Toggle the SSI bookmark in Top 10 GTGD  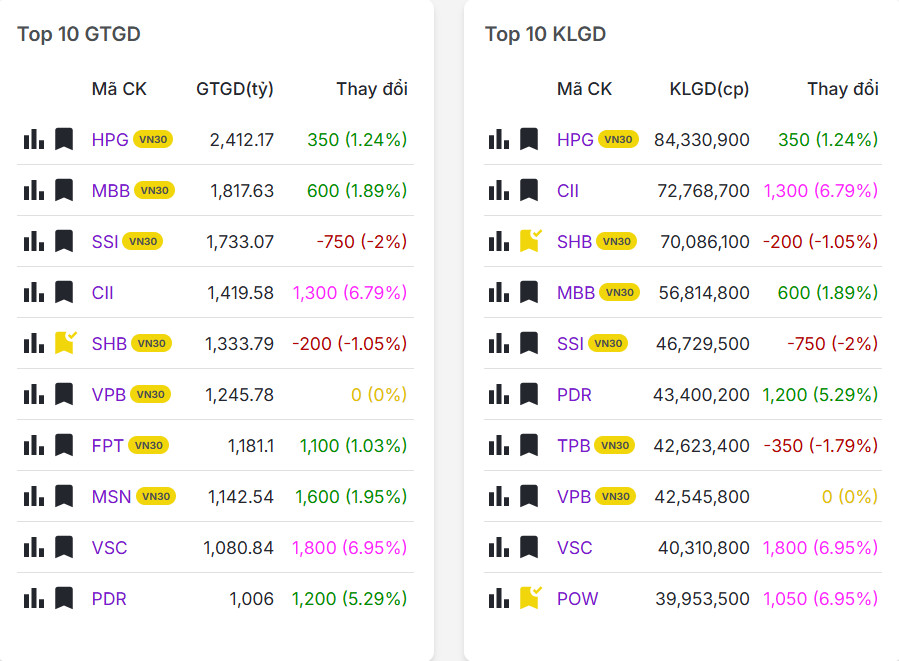coord(64,241)
